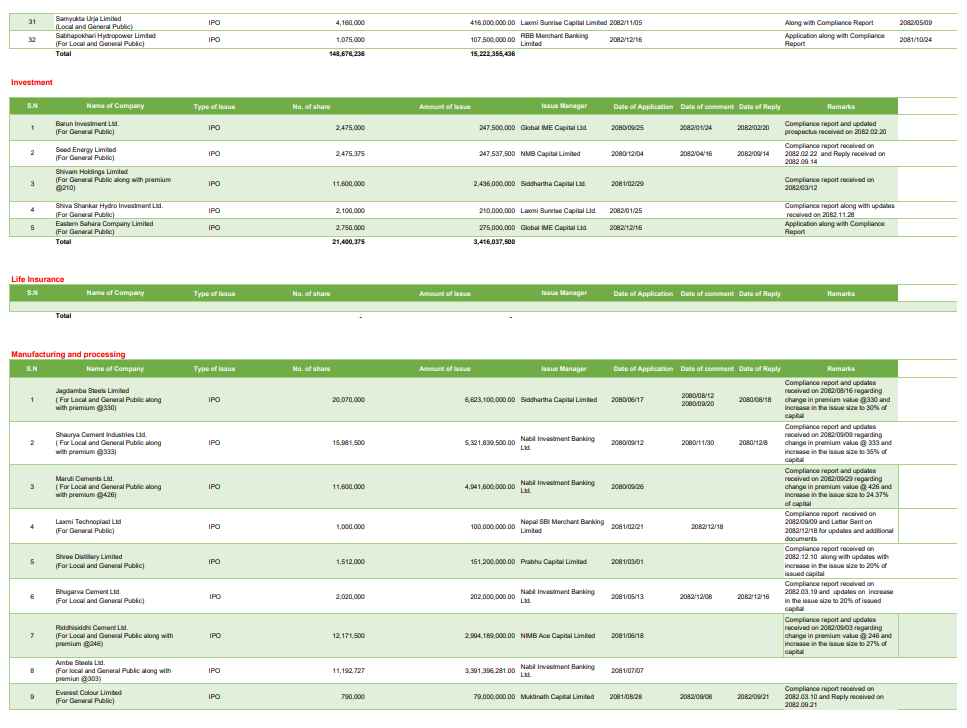Select the Maruti Cements Ltd. row name
The image size is (967, 728).
[x=84, y=479]
